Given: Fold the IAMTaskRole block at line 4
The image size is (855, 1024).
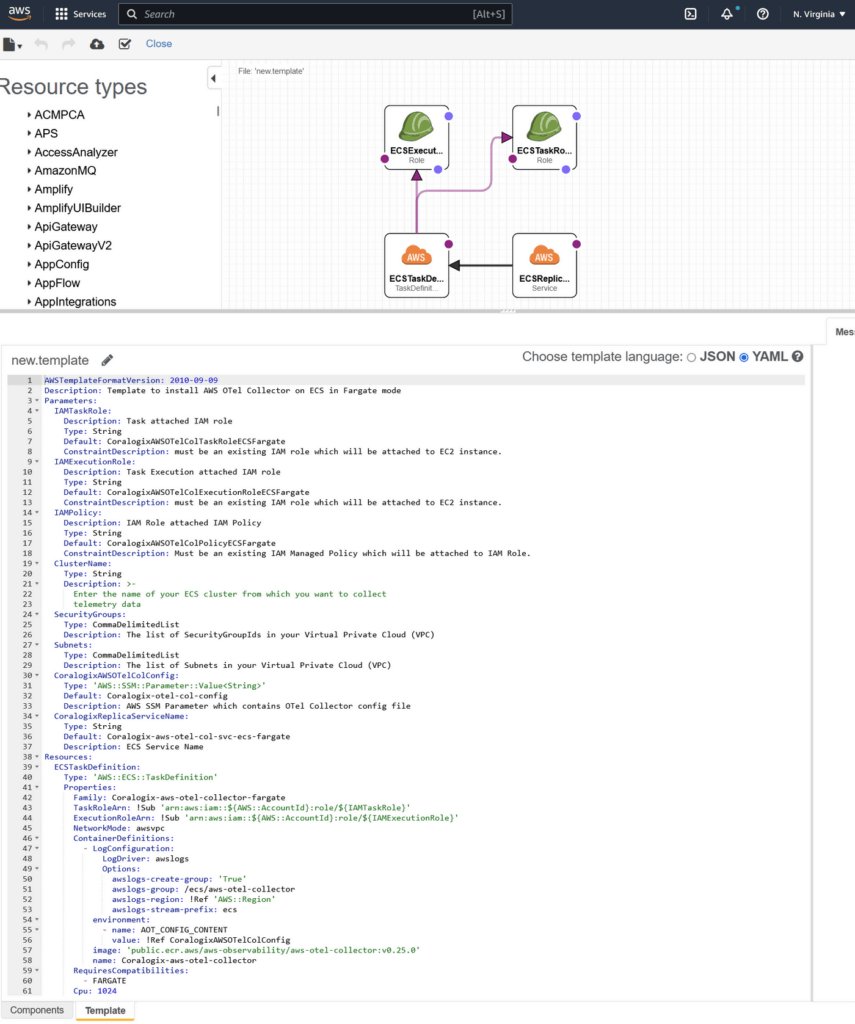Looking at the screenshot, I should [37, 411].
